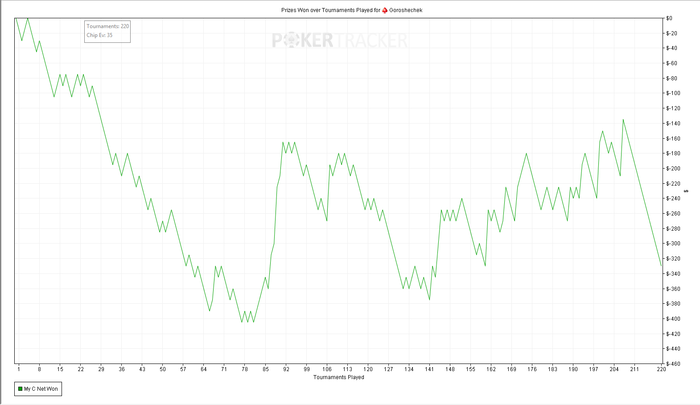Click the x-axis tick label '141'

point(429,369)
